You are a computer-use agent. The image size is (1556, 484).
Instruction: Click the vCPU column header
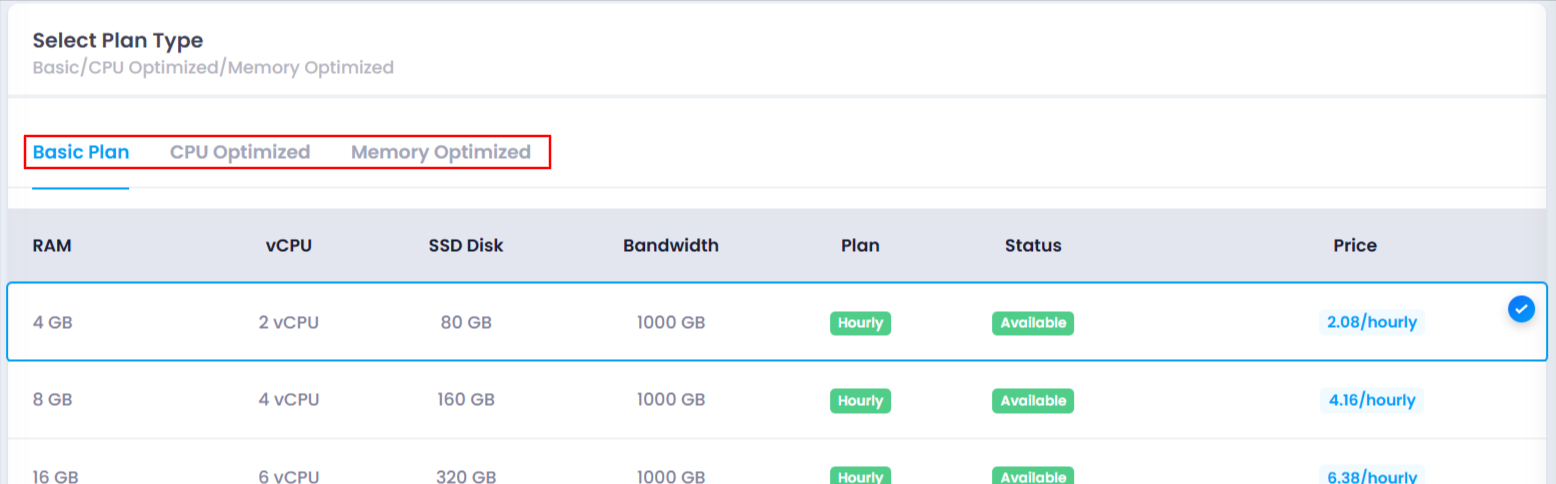coord(289,245)
